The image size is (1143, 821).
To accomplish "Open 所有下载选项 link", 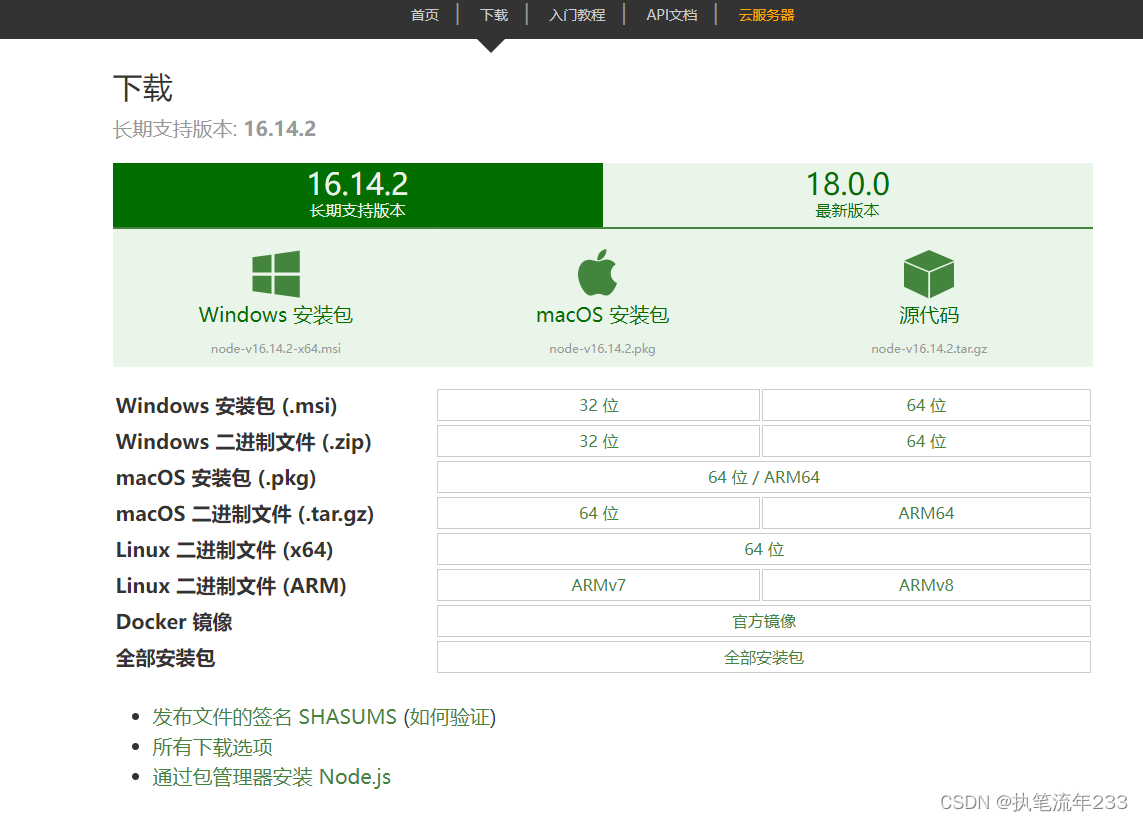I will (x=212, y=747).
